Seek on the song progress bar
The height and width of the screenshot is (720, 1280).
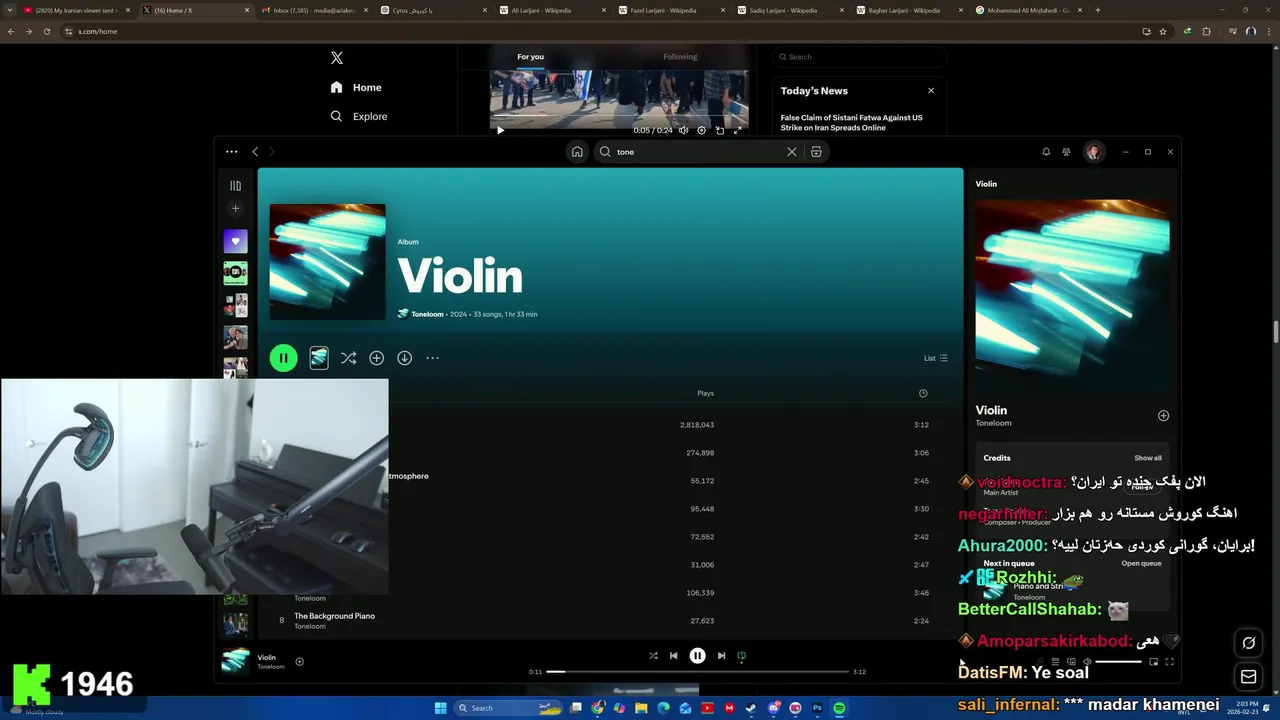[x=698, y=671]
